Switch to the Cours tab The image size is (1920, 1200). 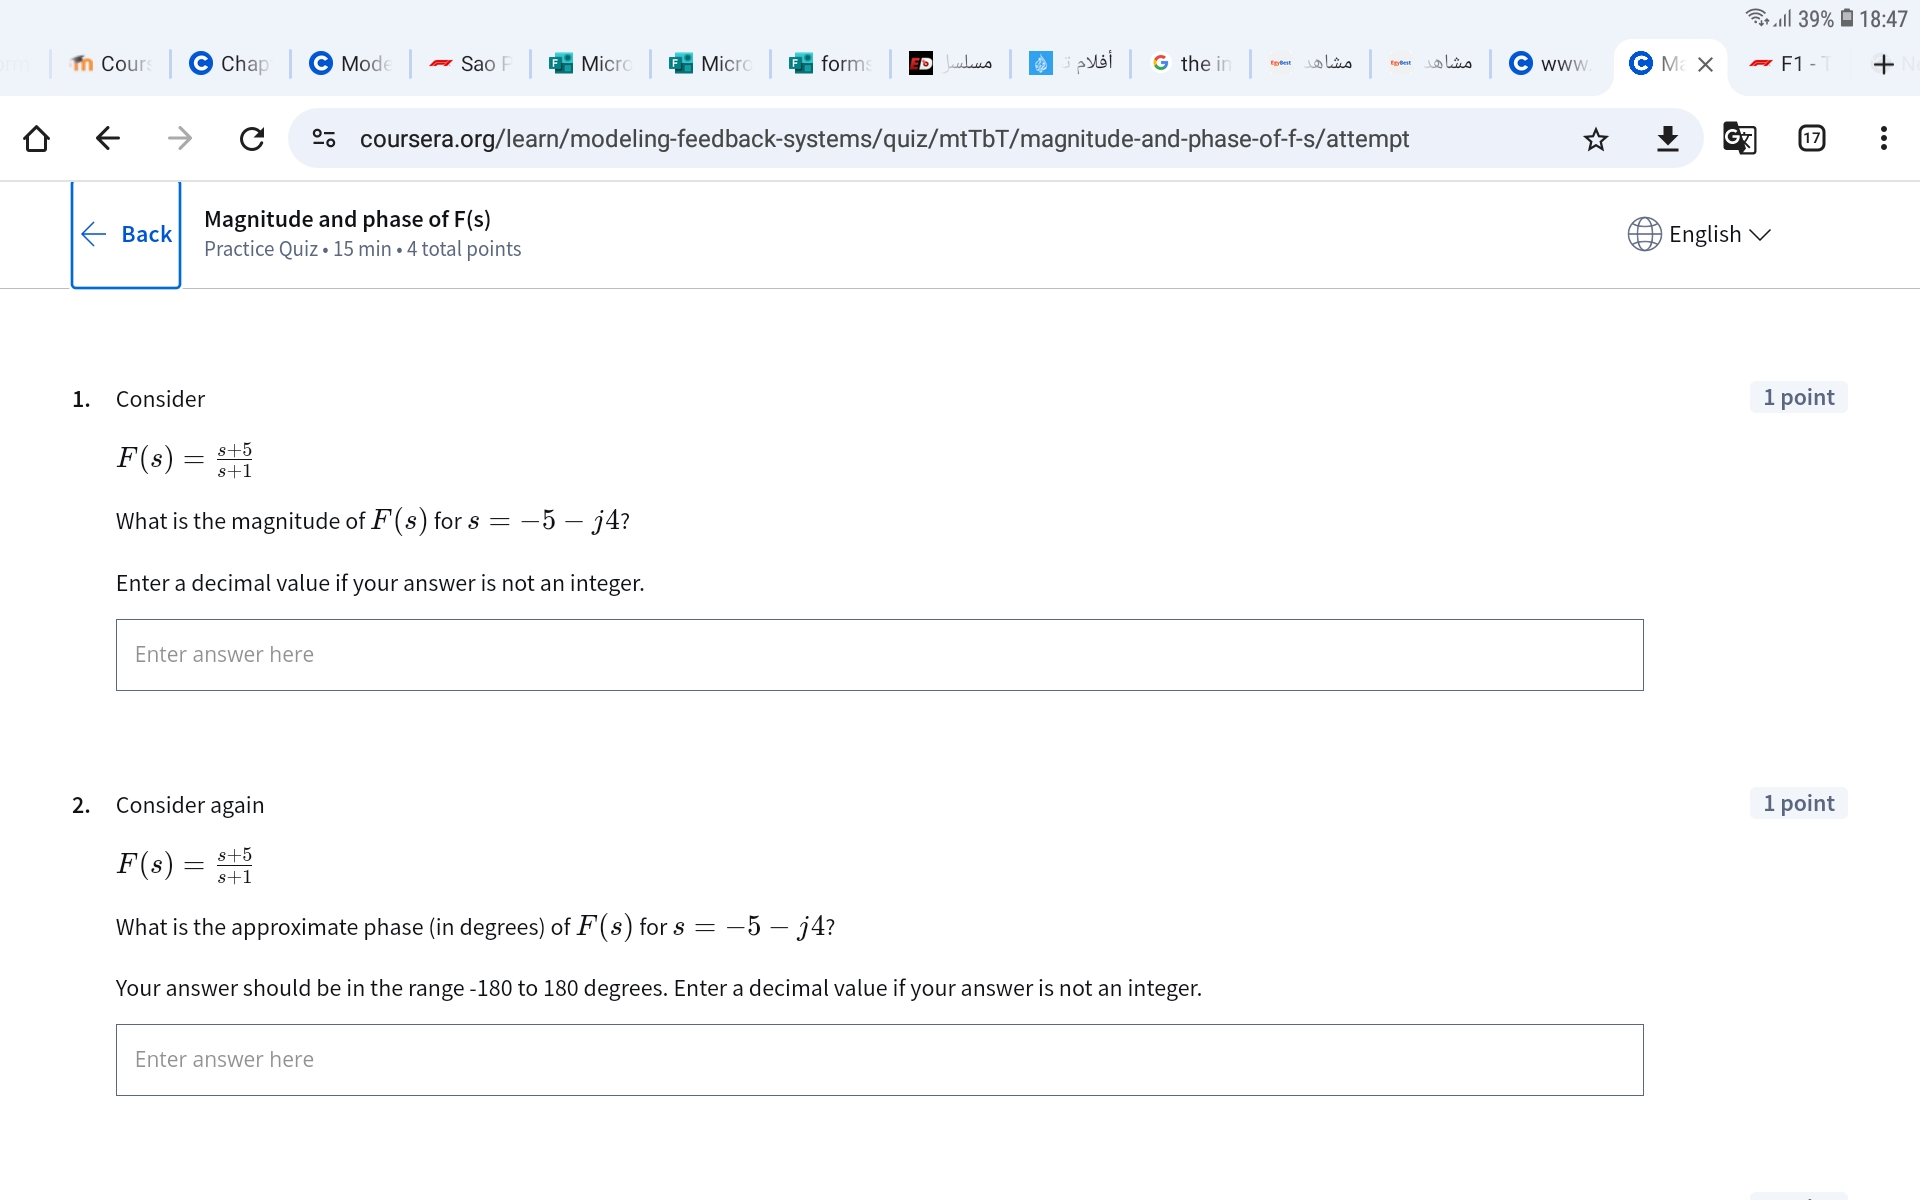click(110, 64)
